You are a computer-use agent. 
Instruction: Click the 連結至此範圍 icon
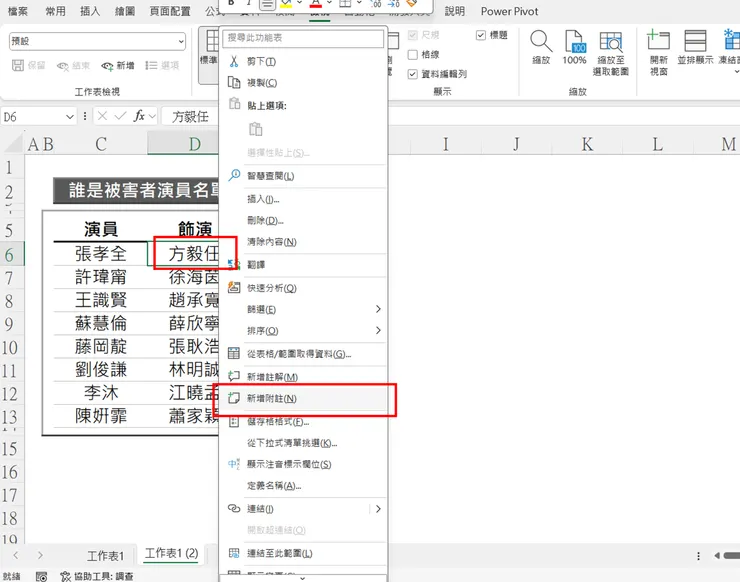(234, 553)
